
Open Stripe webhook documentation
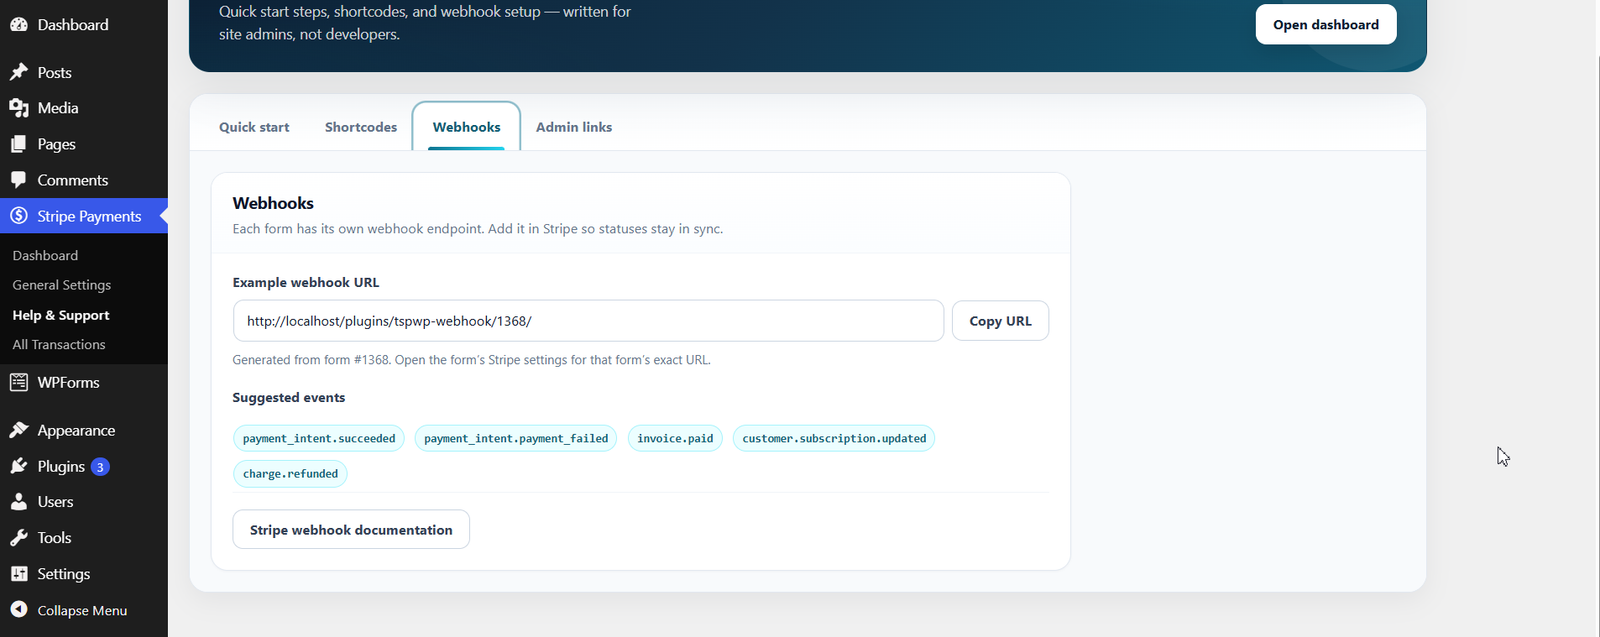pyautogui.click(x=351, y=530)
